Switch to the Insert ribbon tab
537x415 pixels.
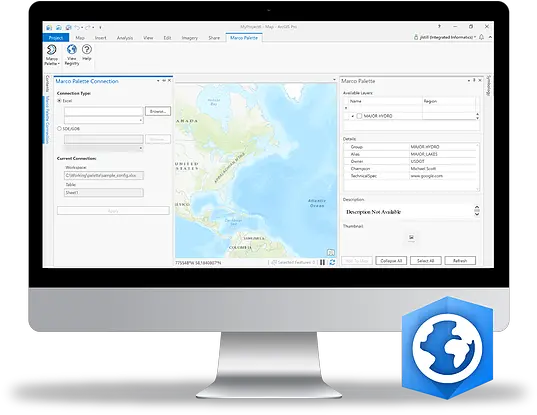coord(100,38)
